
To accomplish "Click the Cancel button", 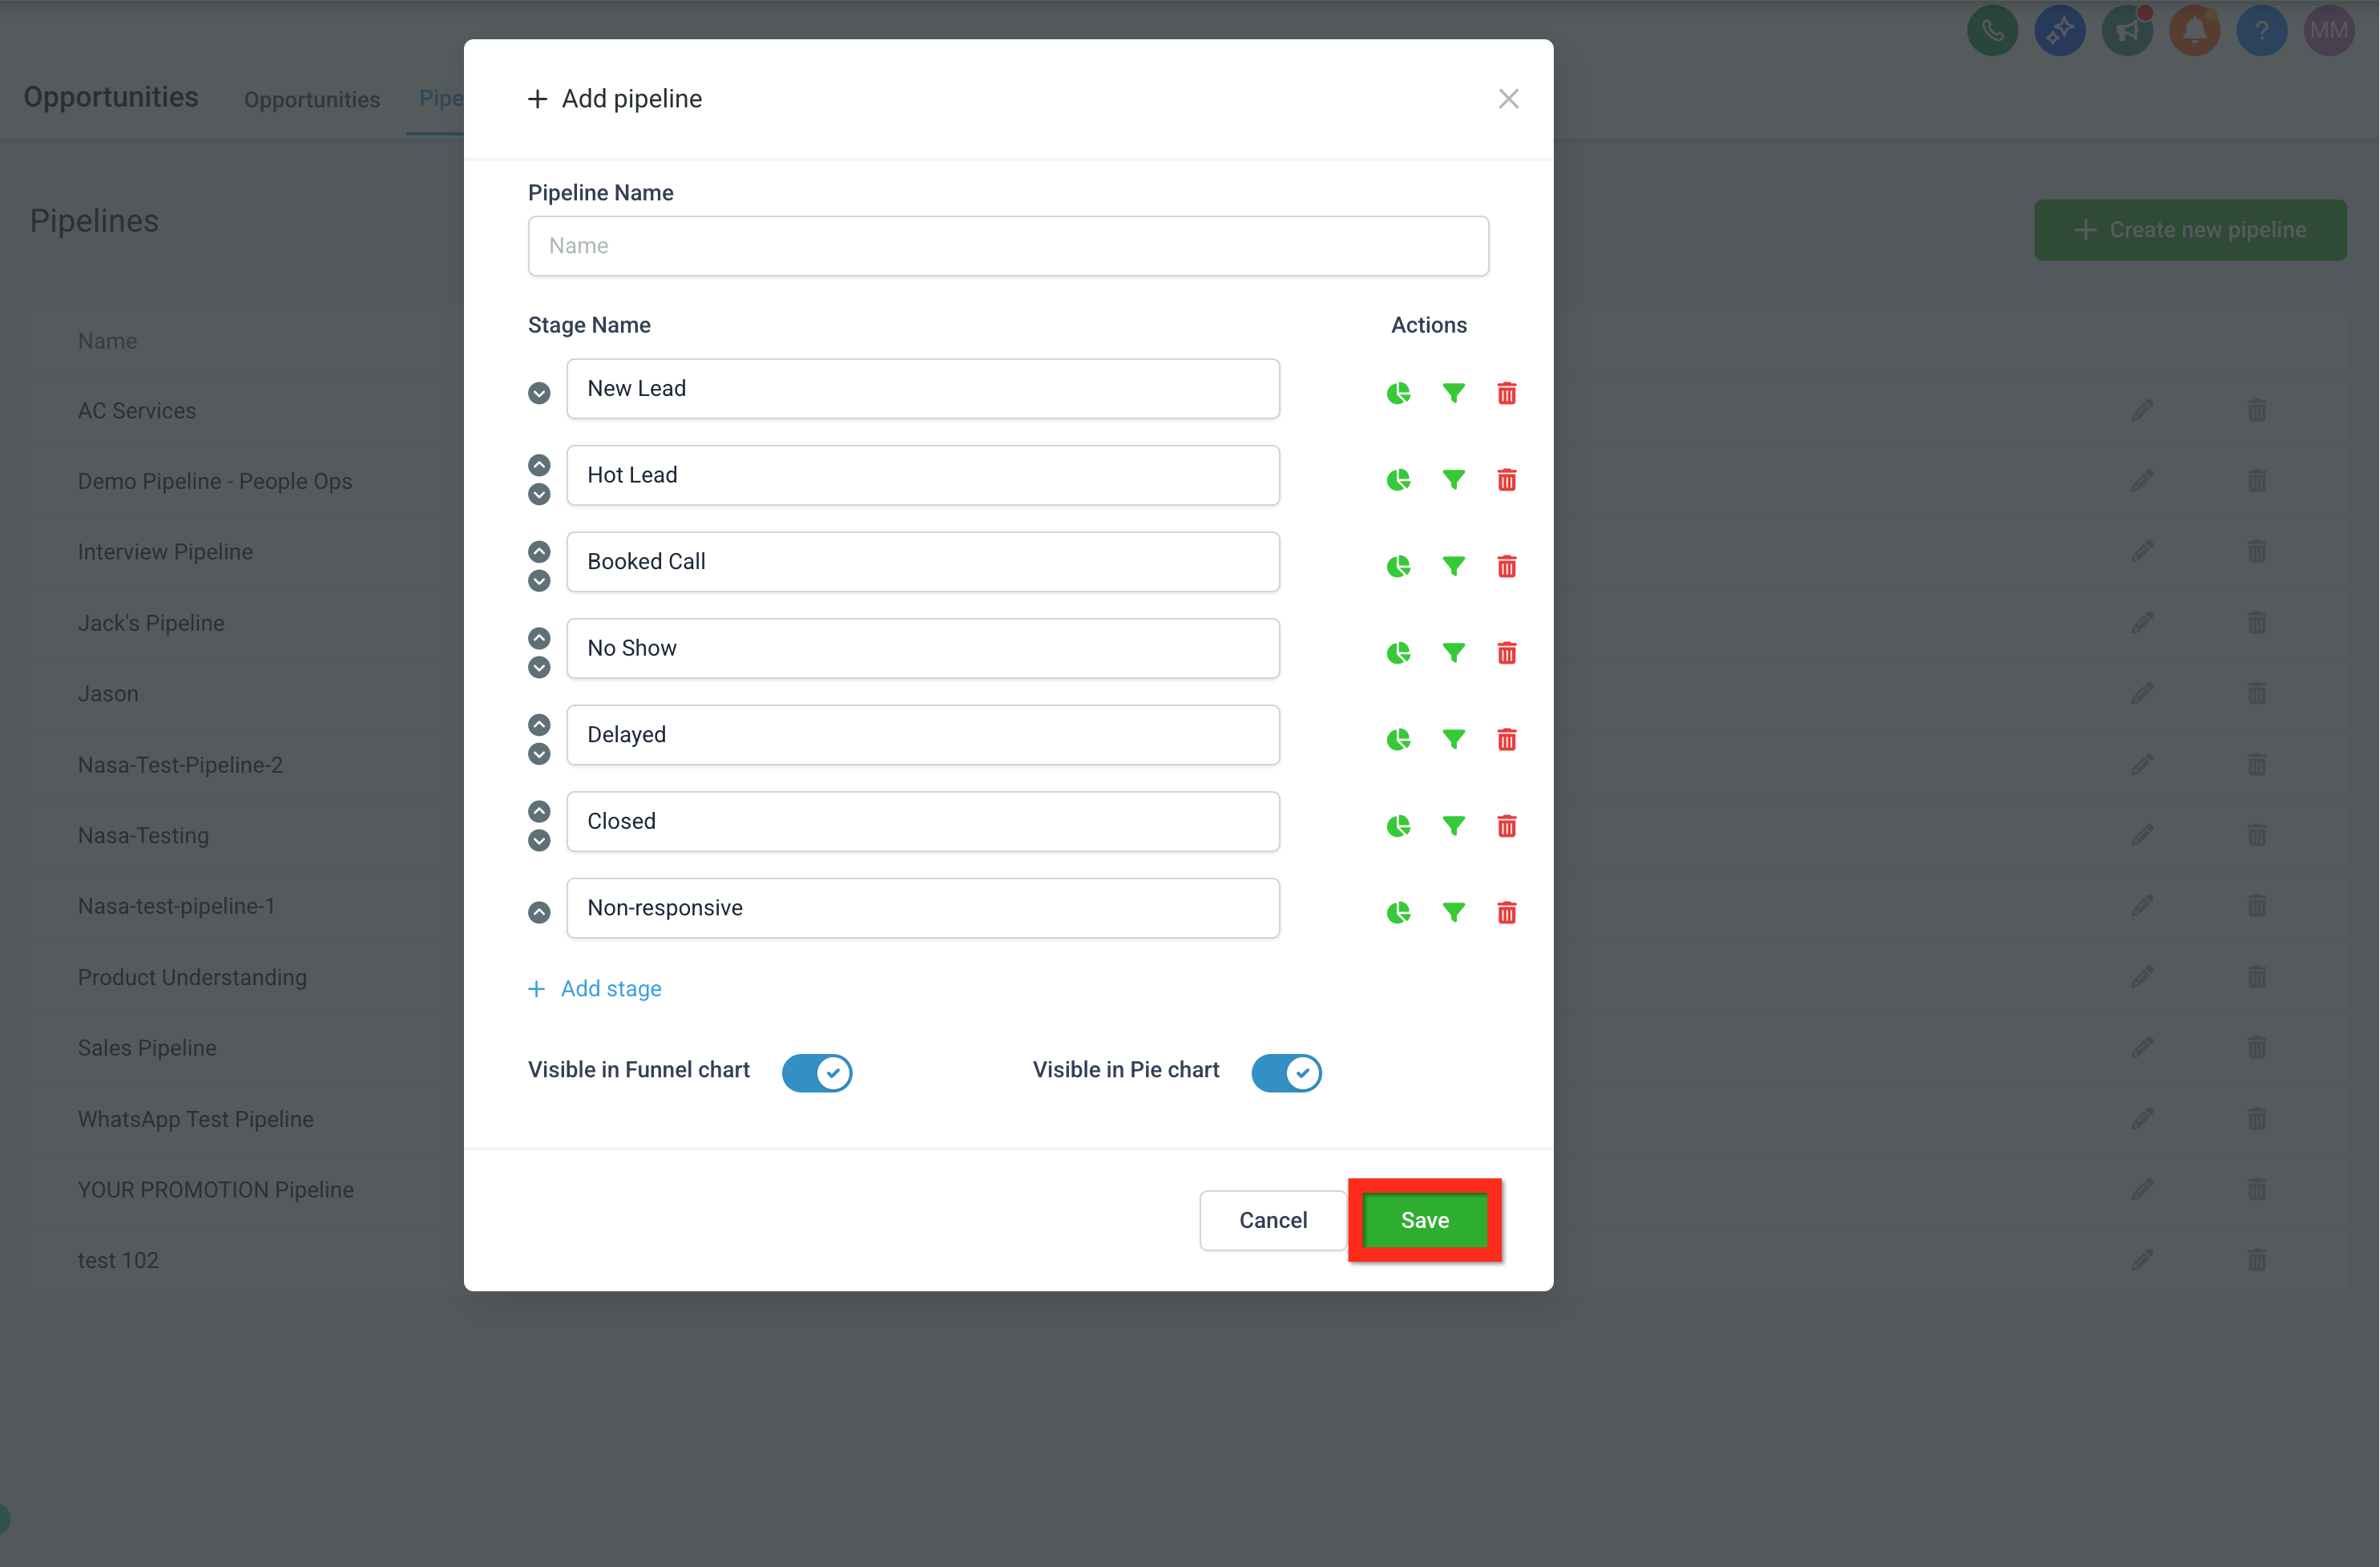I will (1272, 1220).
